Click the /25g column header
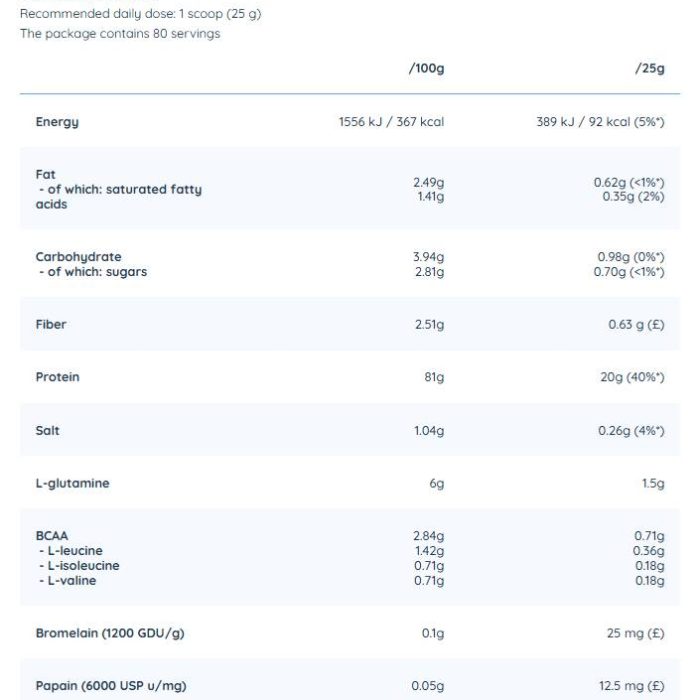Screen dimensions: 700x700 point(650,68)
